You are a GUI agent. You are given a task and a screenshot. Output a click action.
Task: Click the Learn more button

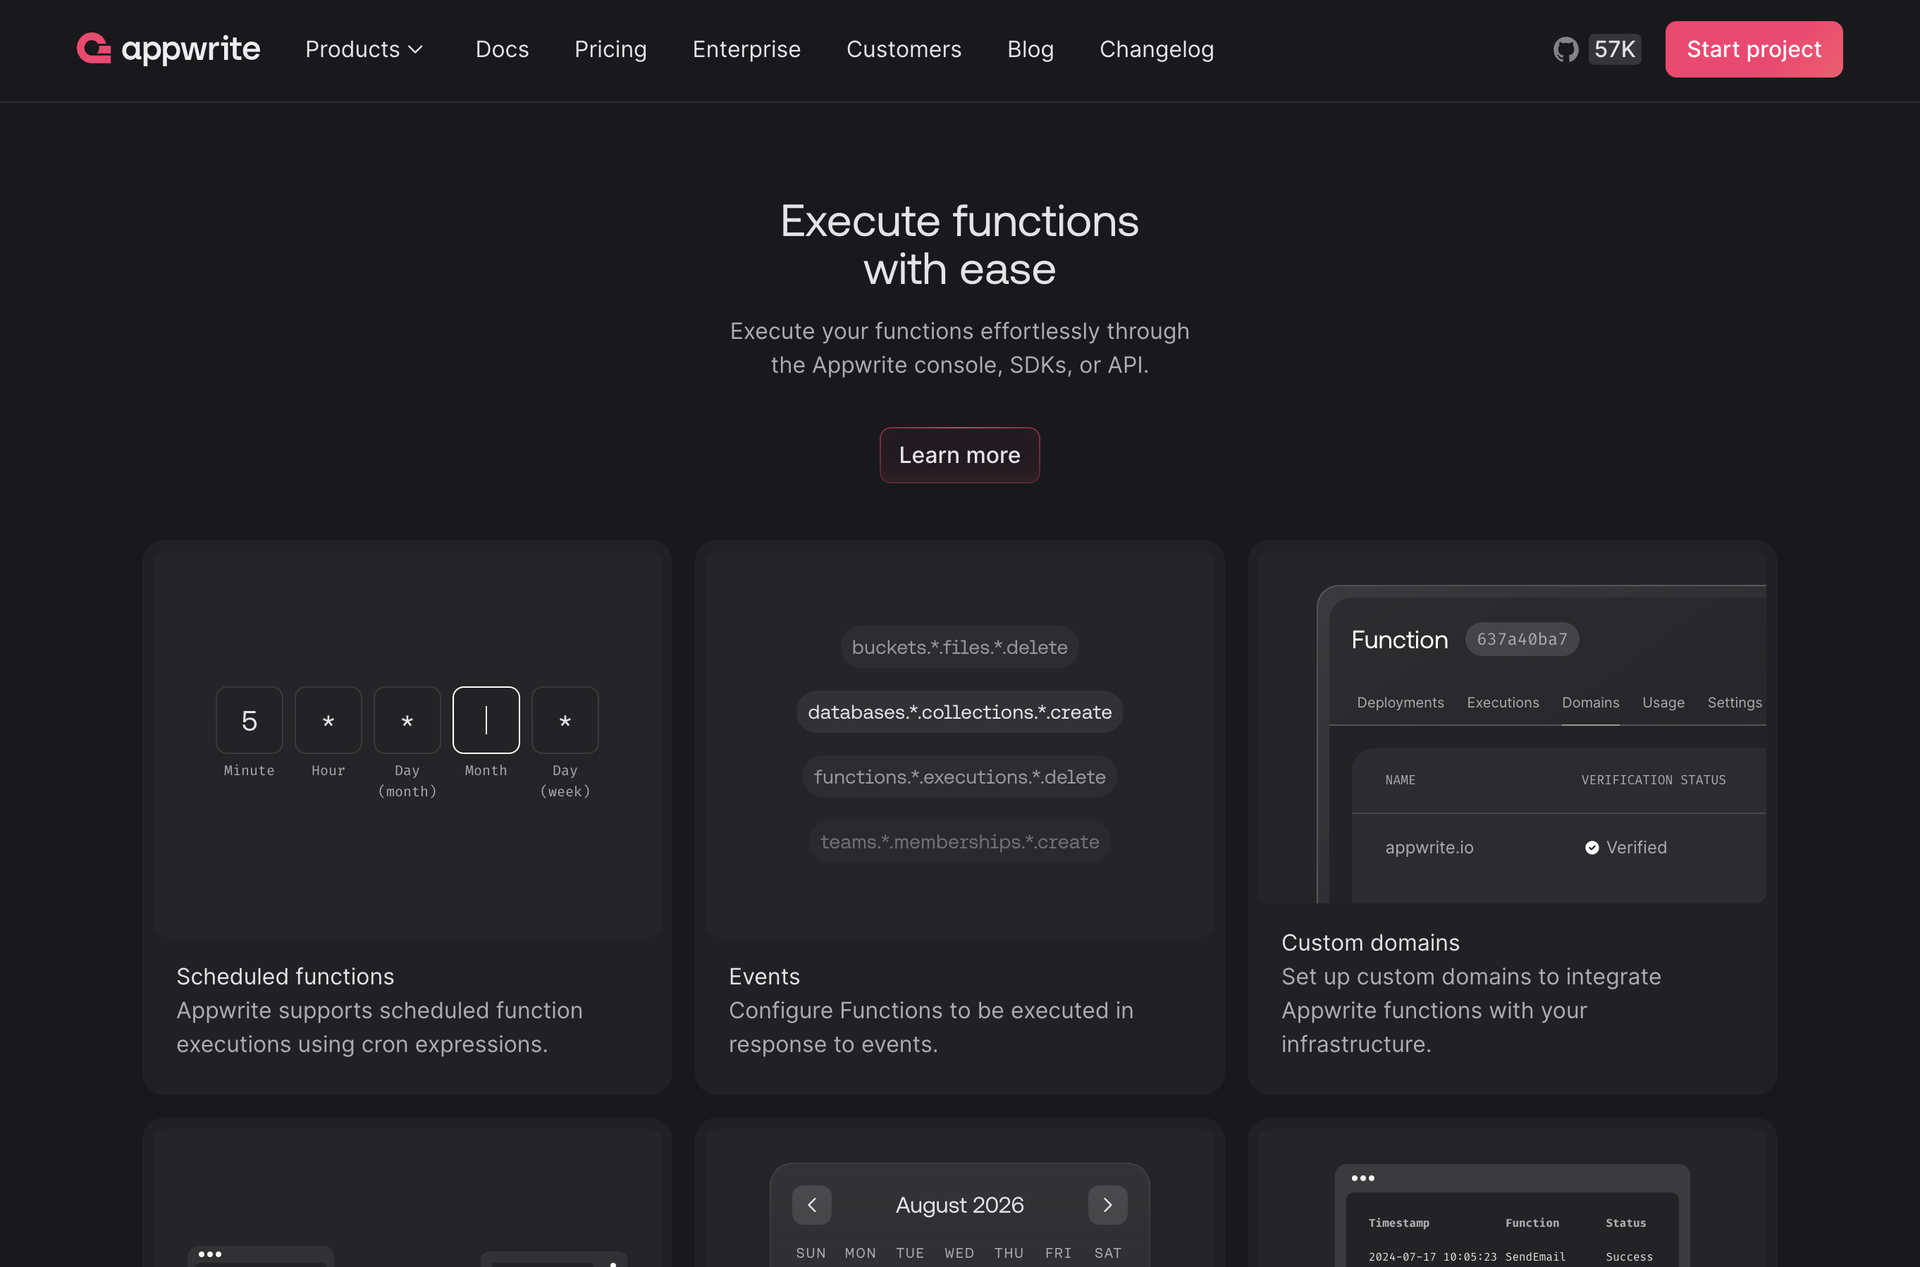(x=960, y=455)
